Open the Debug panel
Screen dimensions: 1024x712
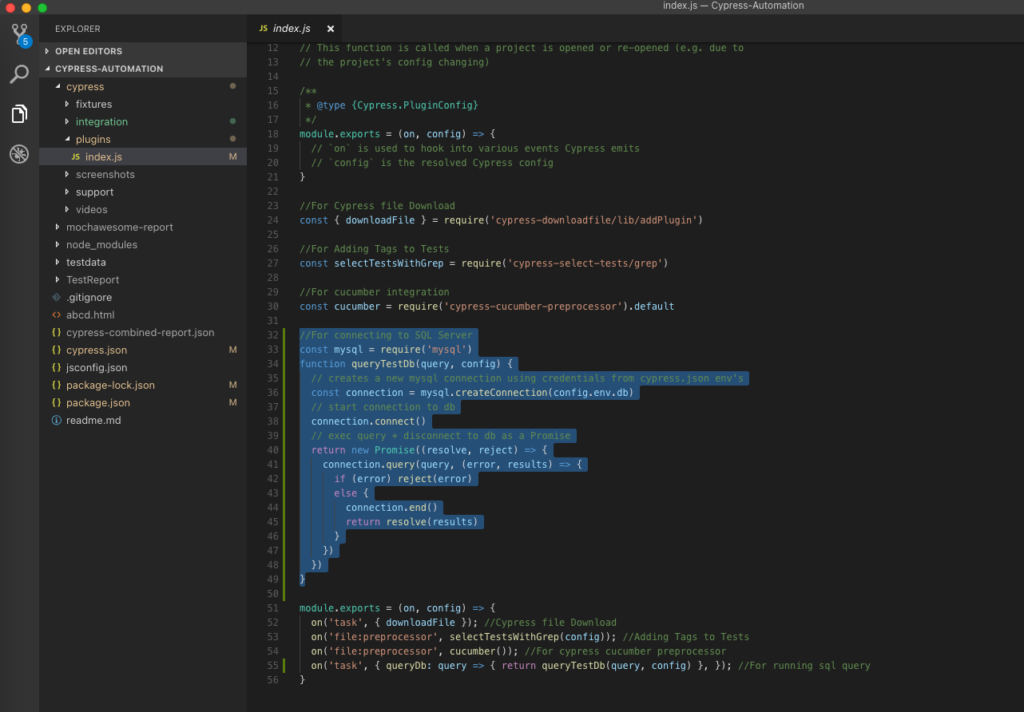(x=18, y=154)
